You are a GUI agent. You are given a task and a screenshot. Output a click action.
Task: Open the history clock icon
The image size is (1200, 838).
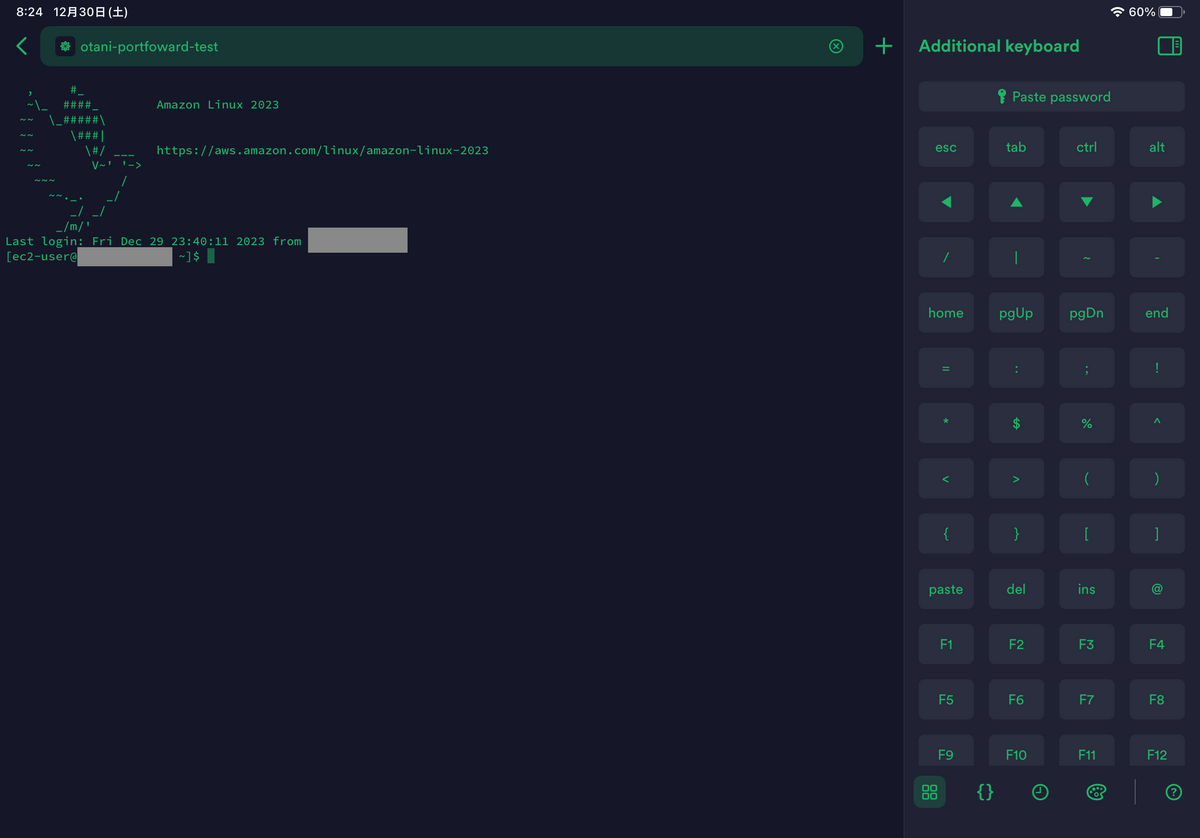pos(1040,792)
